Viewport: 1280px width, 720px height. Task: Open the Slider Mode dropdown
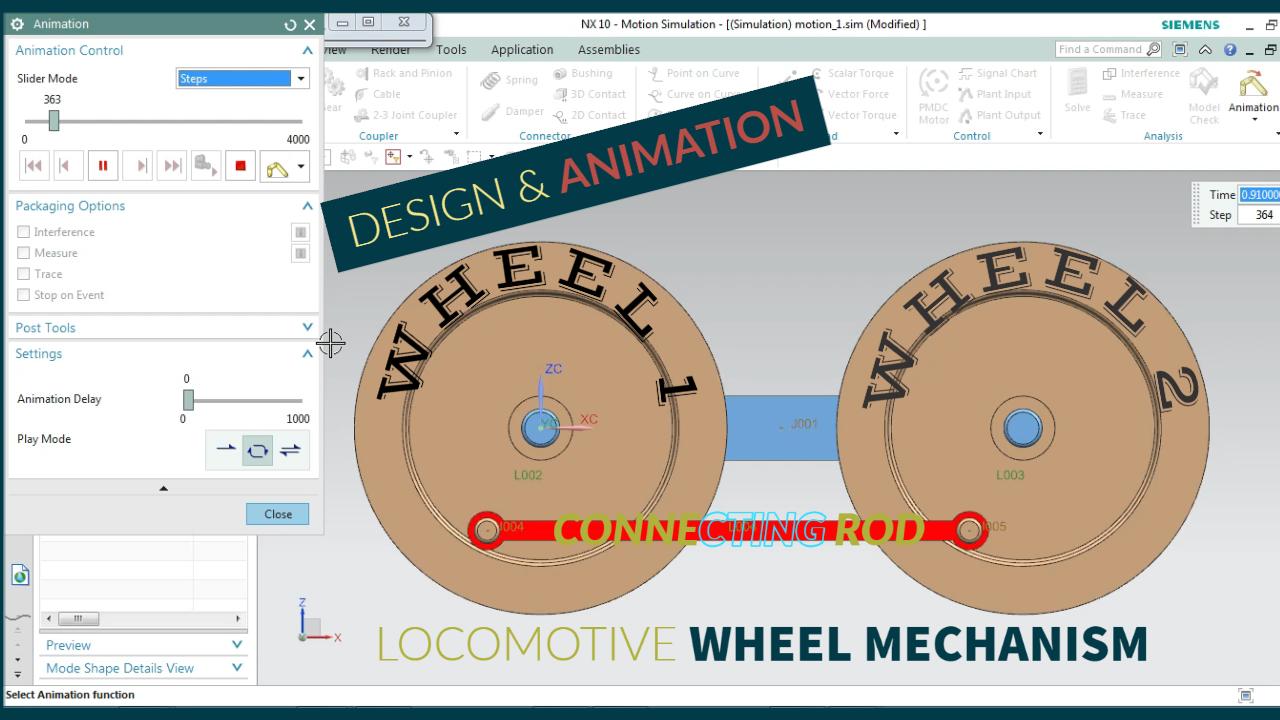tap(300, 79)
